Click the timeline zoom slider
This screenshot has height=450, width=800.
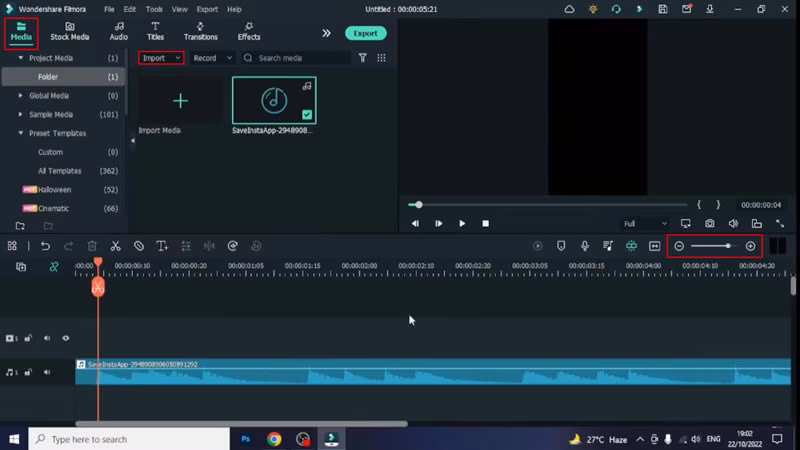(713, 246)
